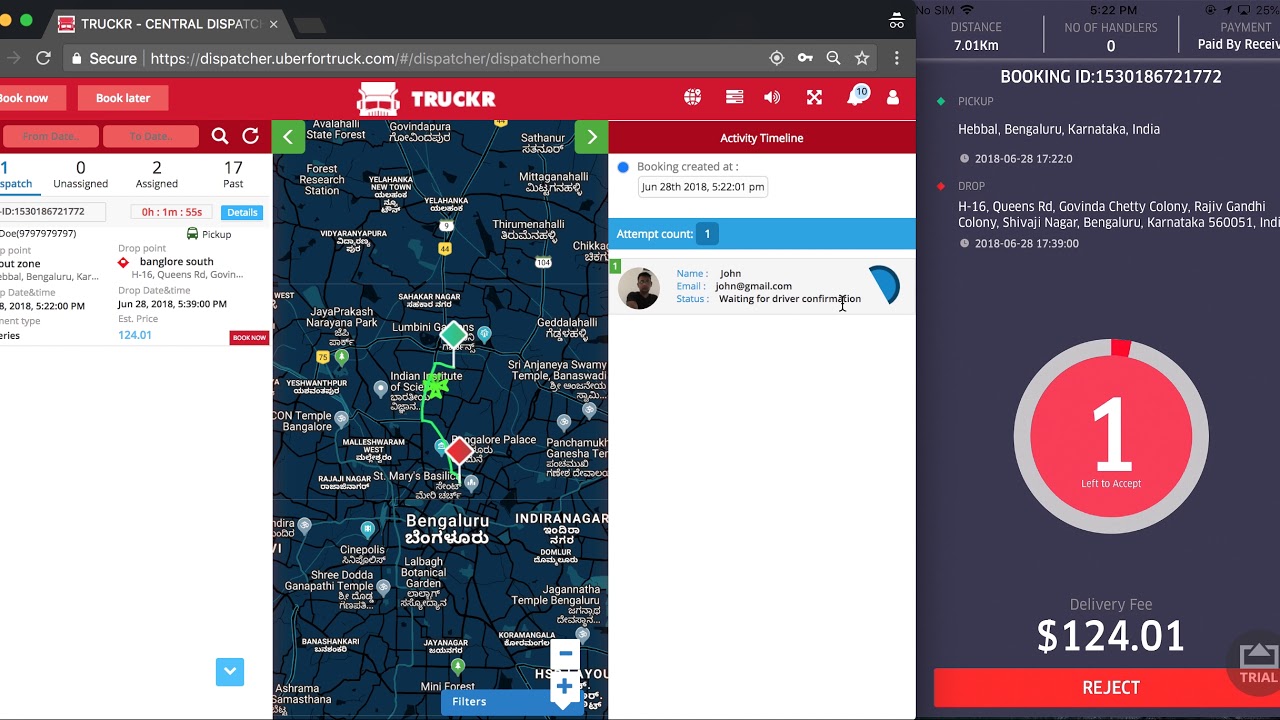Click the TRUCKR logo
1280x720 pixels.
coord(426,98)
